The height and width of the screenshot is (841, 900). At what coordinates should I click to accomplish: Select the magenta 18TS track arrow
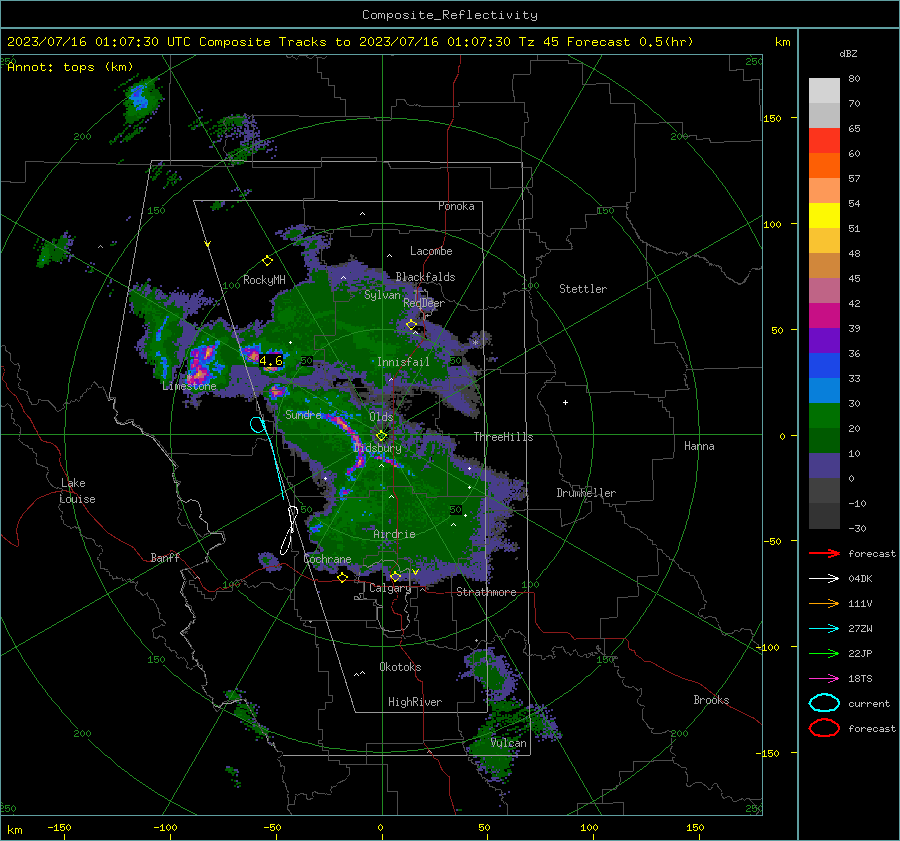coord(824,679)
